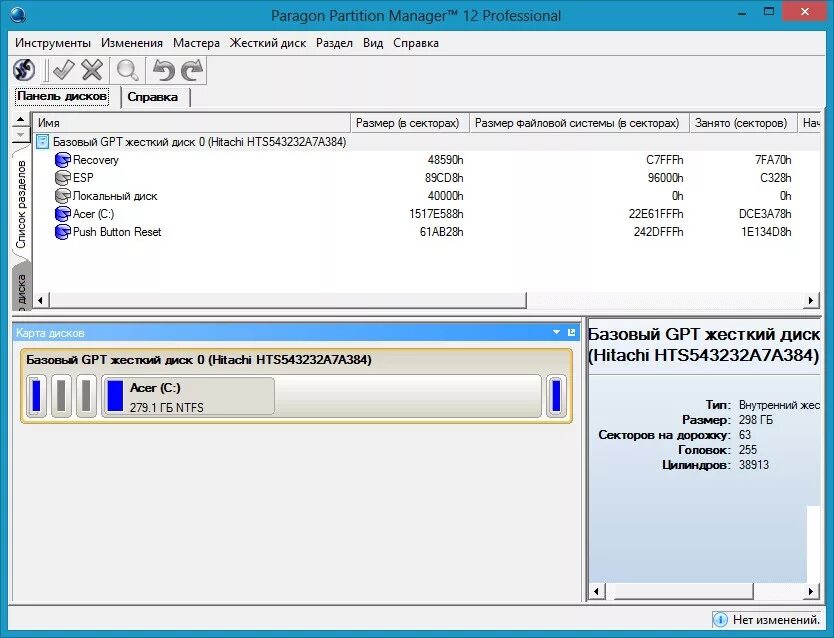Select the Acer (C:) row in list
The width and height of the screenshot is (834, 638).
click(426, 214)
